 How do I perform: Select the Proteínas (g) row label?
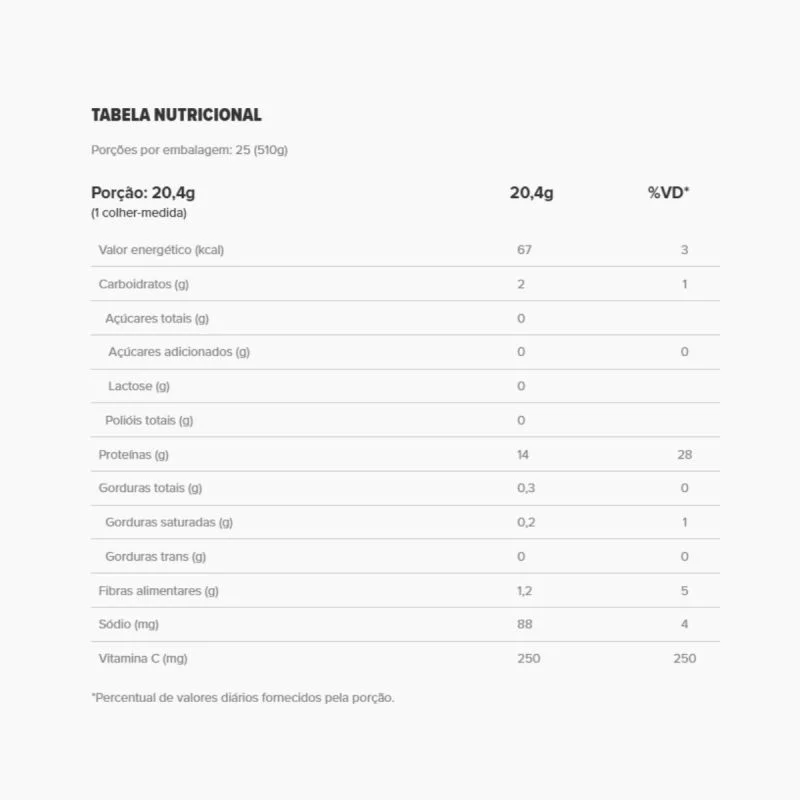pyautogui.click(x=133, y=455)
